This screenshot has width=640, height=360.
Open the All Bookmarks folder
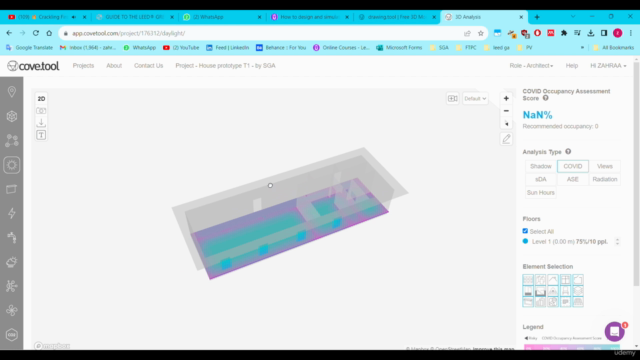click(613, 48)
